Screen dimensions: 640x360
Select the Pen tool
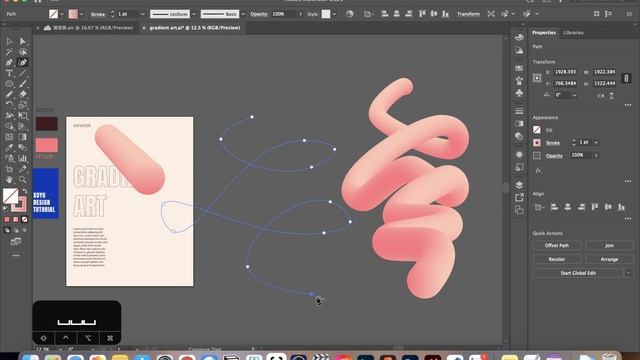[9, 62]
